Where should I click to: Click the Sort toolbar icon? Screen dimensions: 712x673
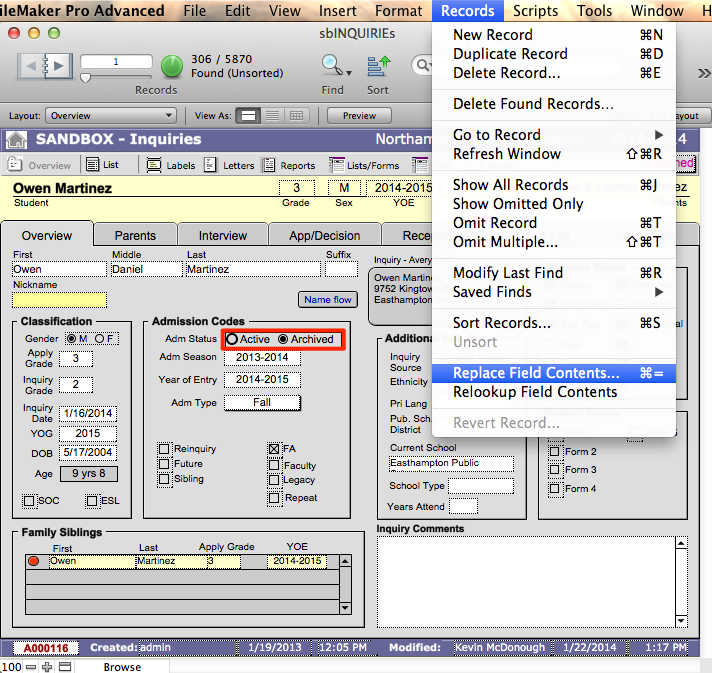378,66
